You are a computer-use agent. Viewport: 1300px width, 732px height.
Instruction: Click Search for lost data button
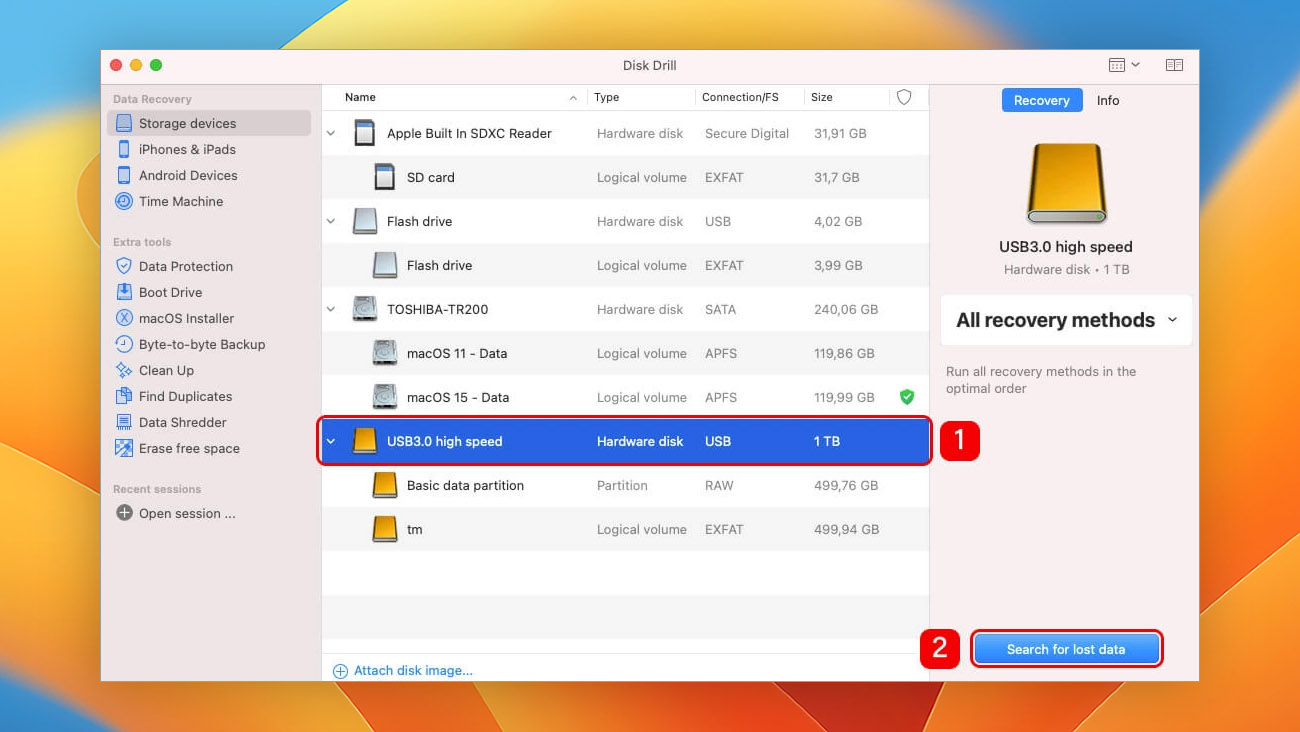coord(1066,649)
